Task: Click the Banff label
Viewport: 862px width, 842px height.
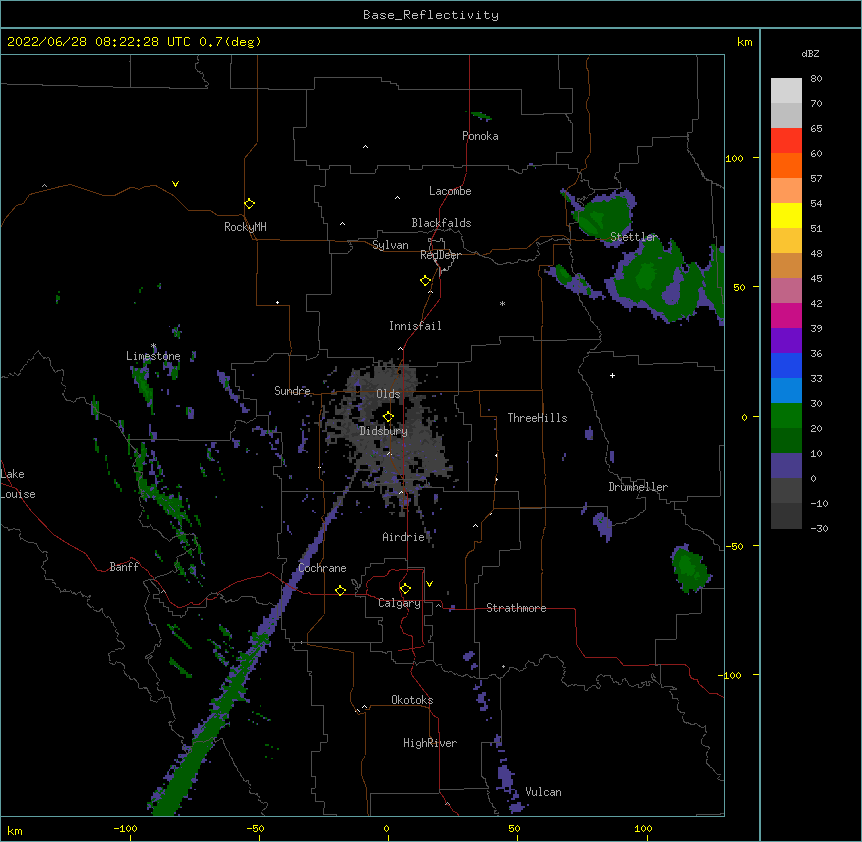Action: [124, 567]
